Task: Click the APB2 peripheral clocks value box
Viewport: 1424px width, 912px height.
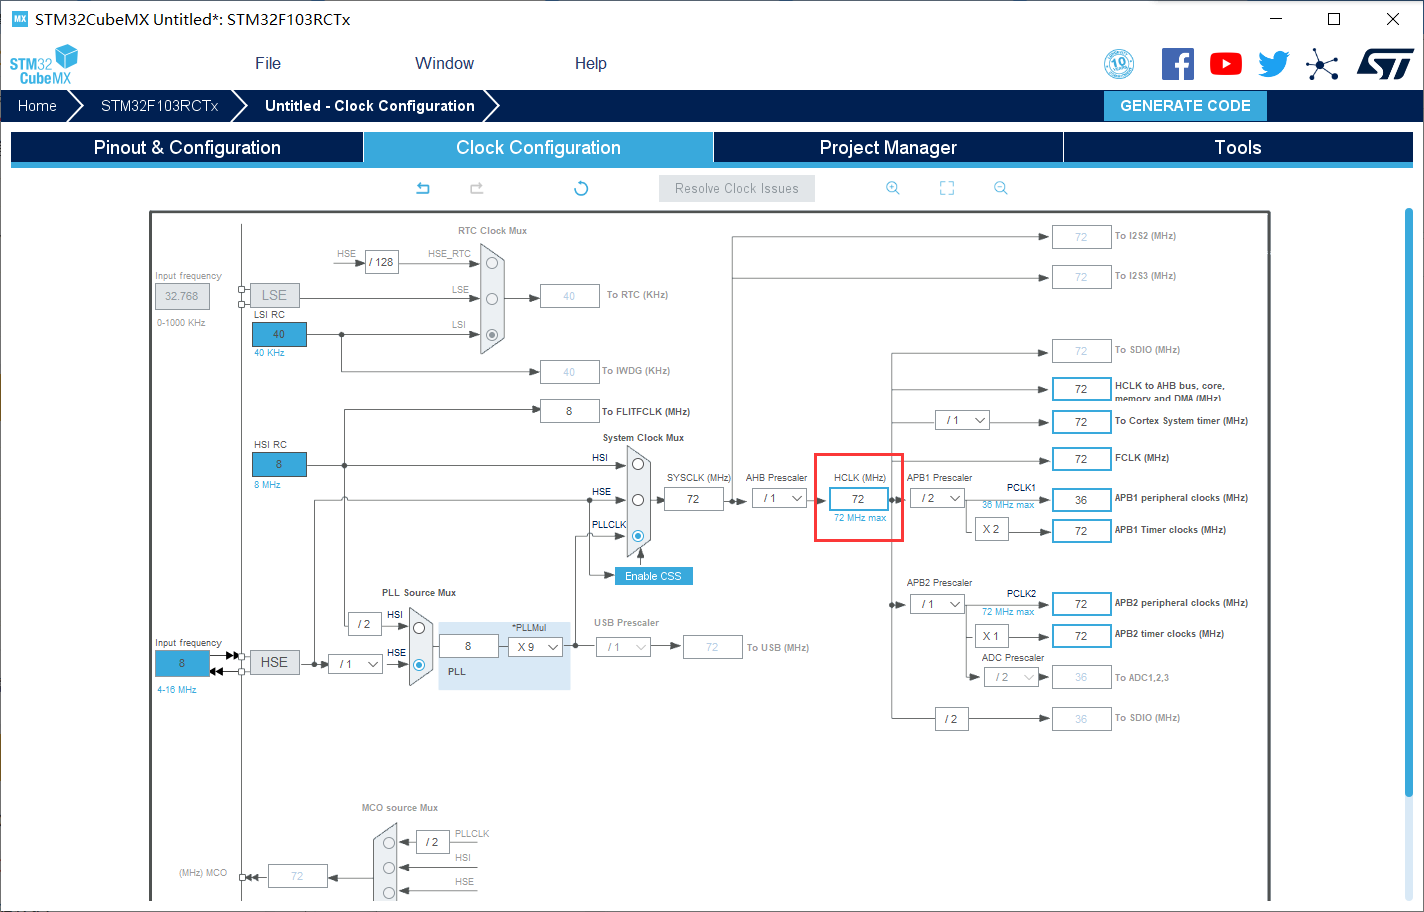Action: pos(1082,604)
